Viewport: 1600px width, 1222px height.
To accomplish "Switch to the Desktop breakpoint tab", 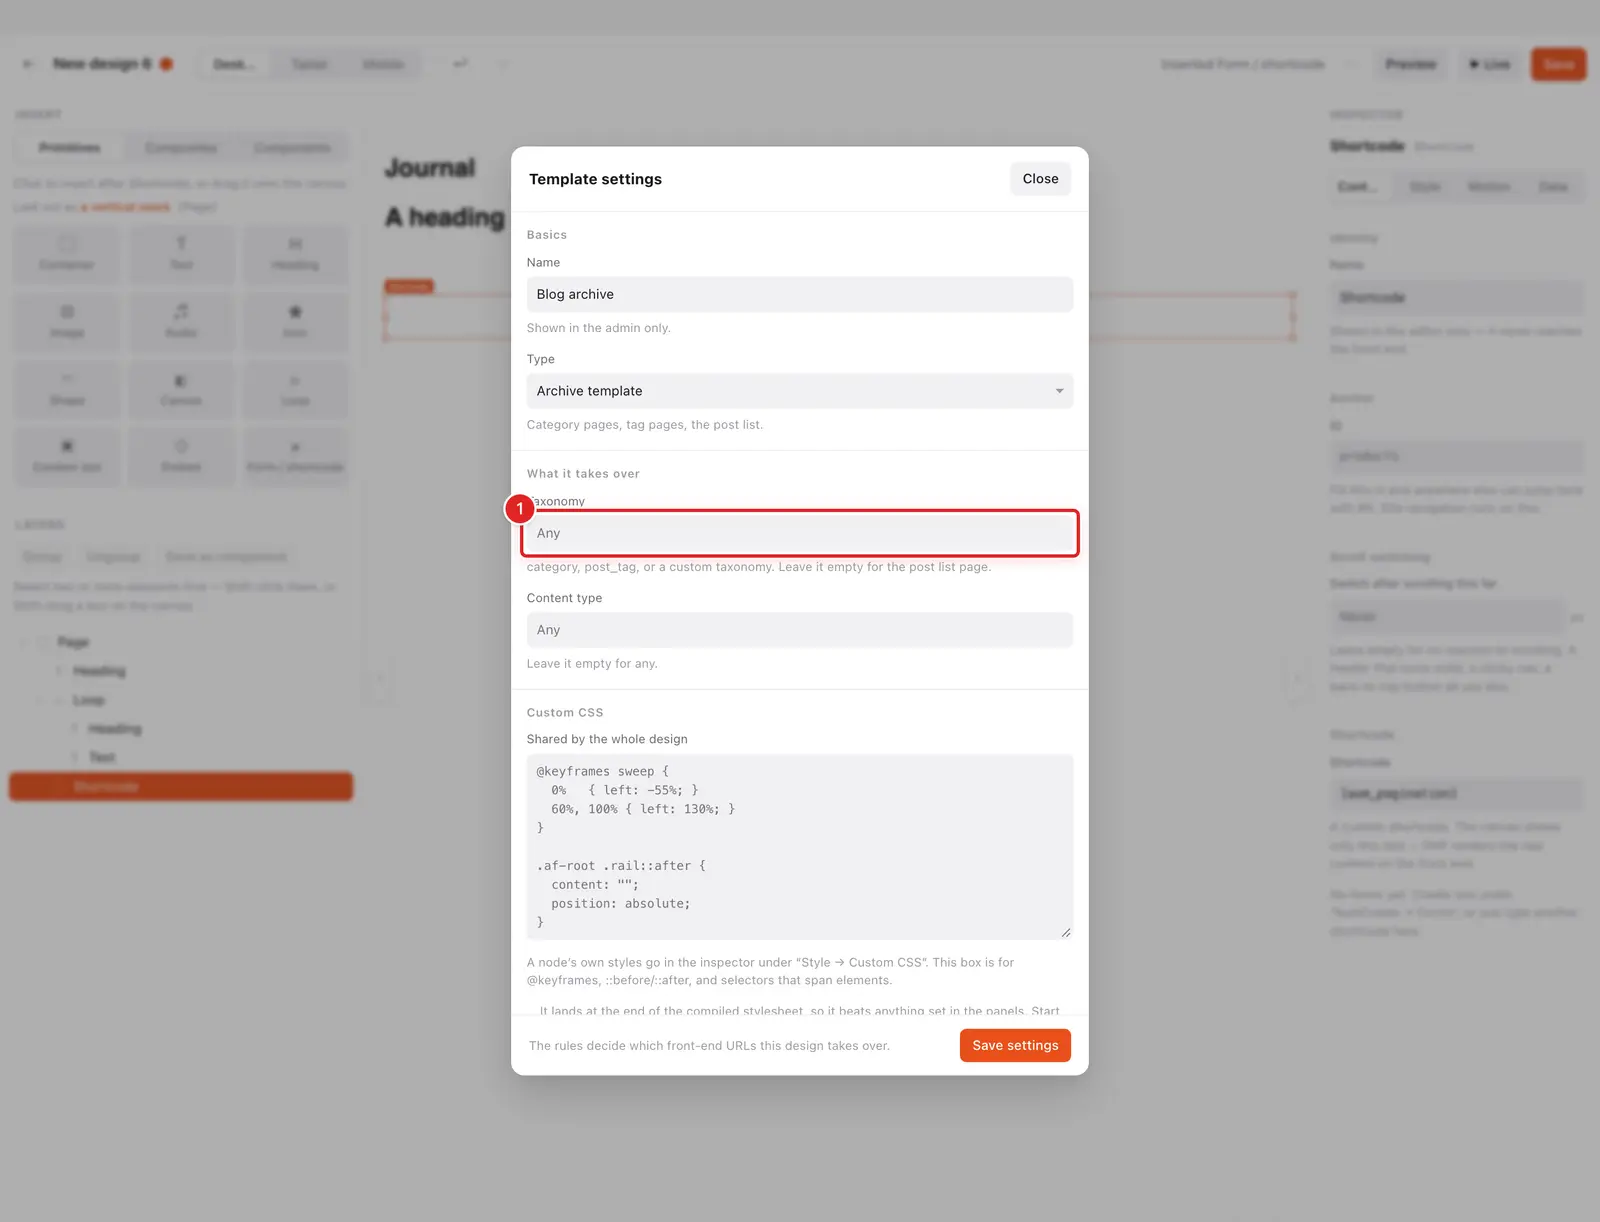I will coord(234,64).
